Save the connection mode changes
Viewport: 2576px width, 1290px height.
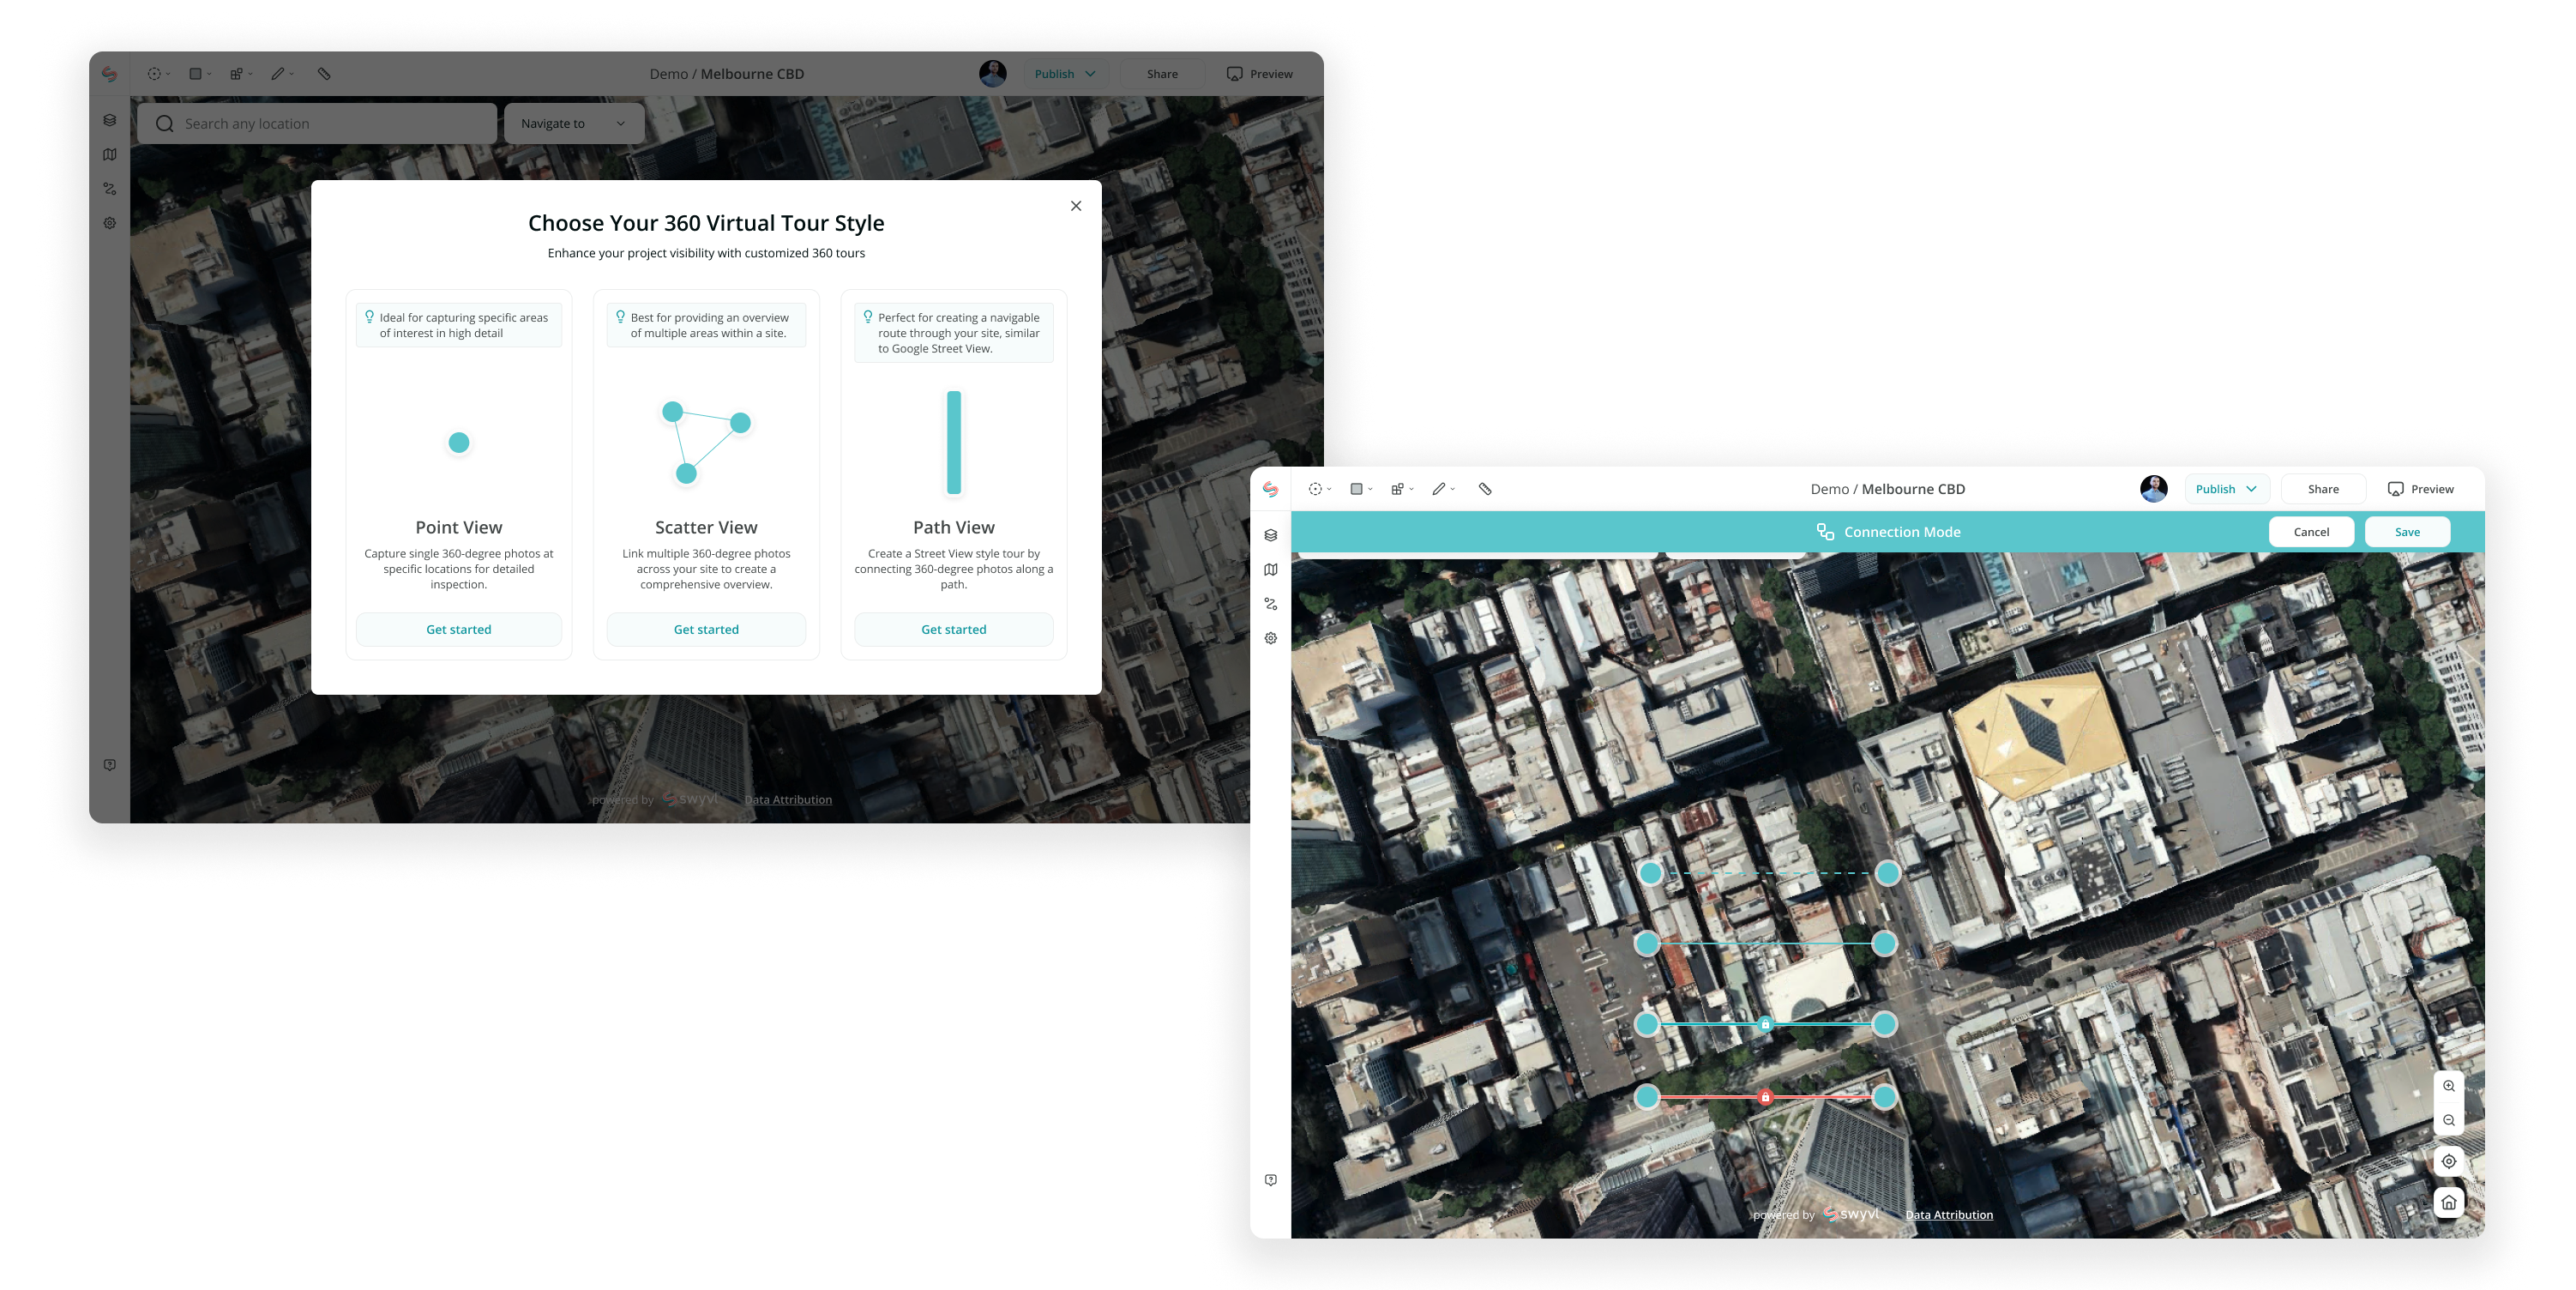[x=2407, y=532]
